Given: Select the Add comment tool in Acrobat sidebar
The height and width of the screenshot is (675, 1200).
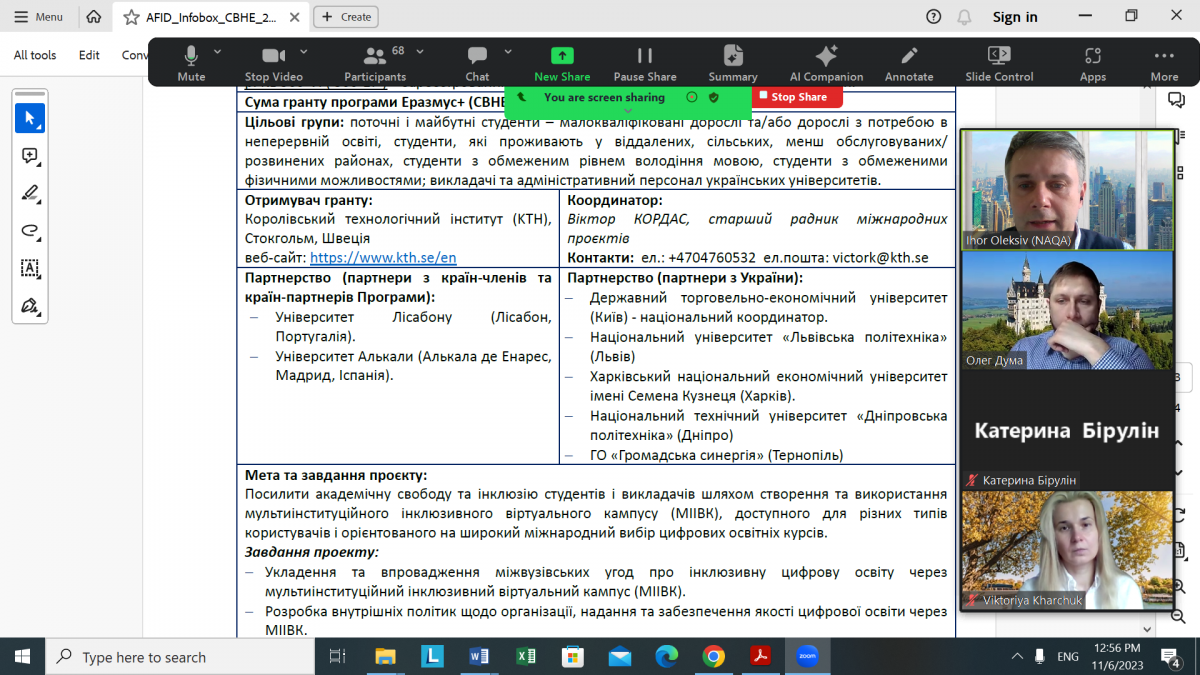Looking at the screenshot, I should point(29,155).
